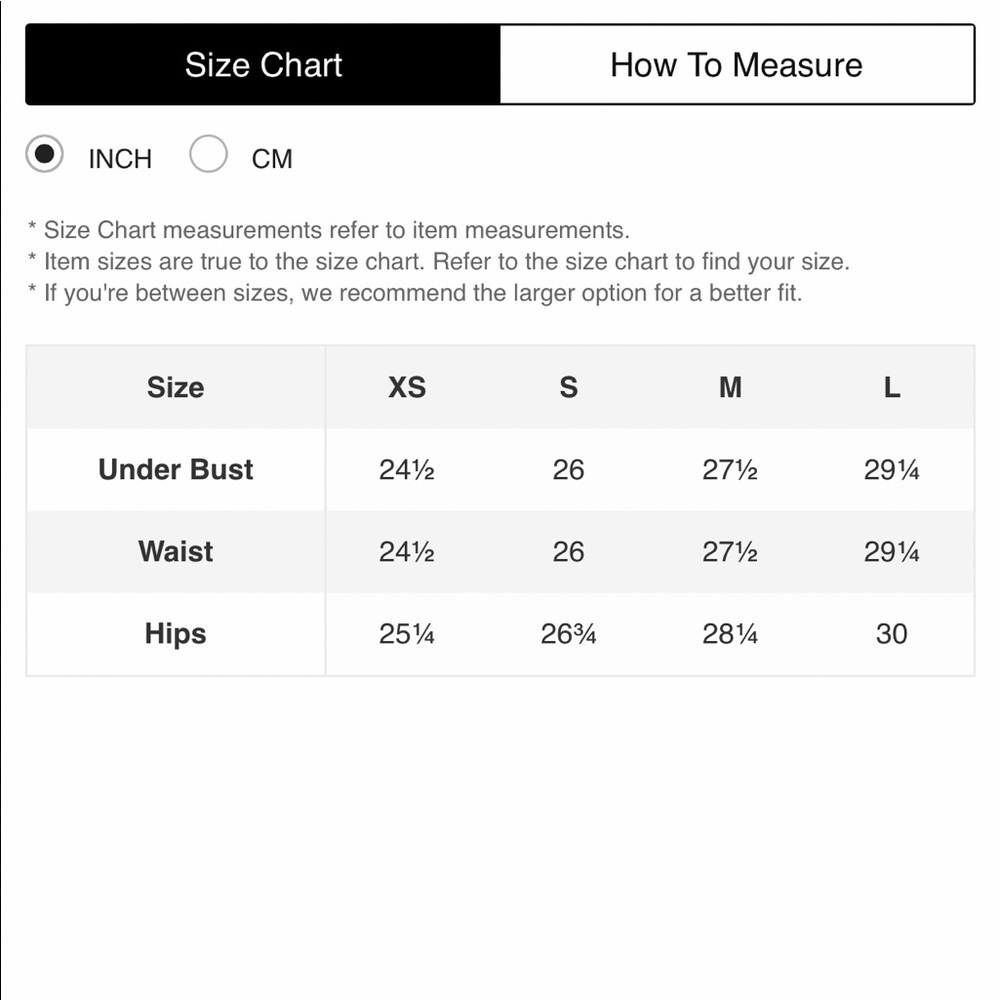This screenshot has height=1000, width=1000.
Task: Select the INCH radio button
Action: tap(44, 154)
